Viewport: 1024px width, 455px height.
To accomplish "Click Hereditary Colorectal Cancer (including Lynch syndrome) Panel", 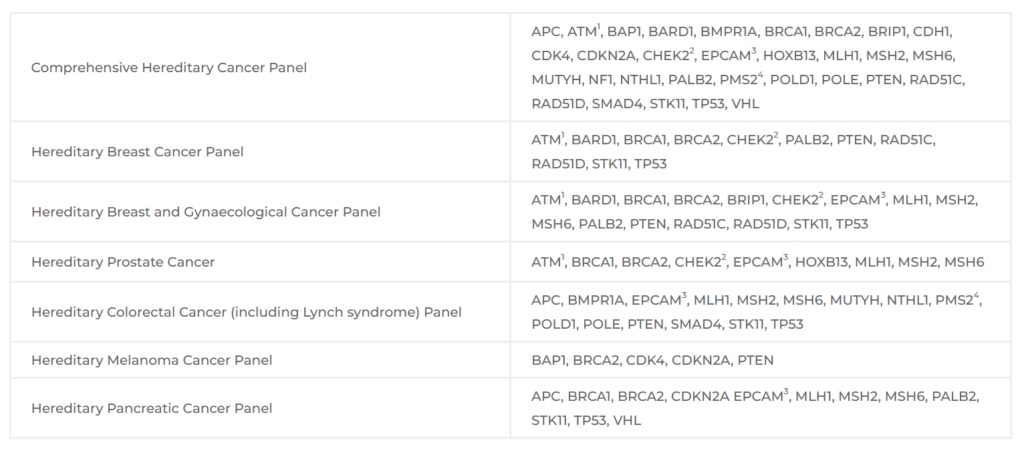I will pos(246,312).
